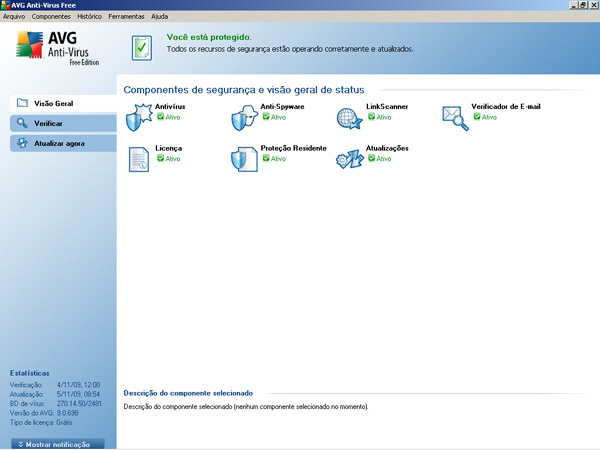This screenshot has width=600, height=450.
Task: Select the Antivírus component label
Action: 170,106
